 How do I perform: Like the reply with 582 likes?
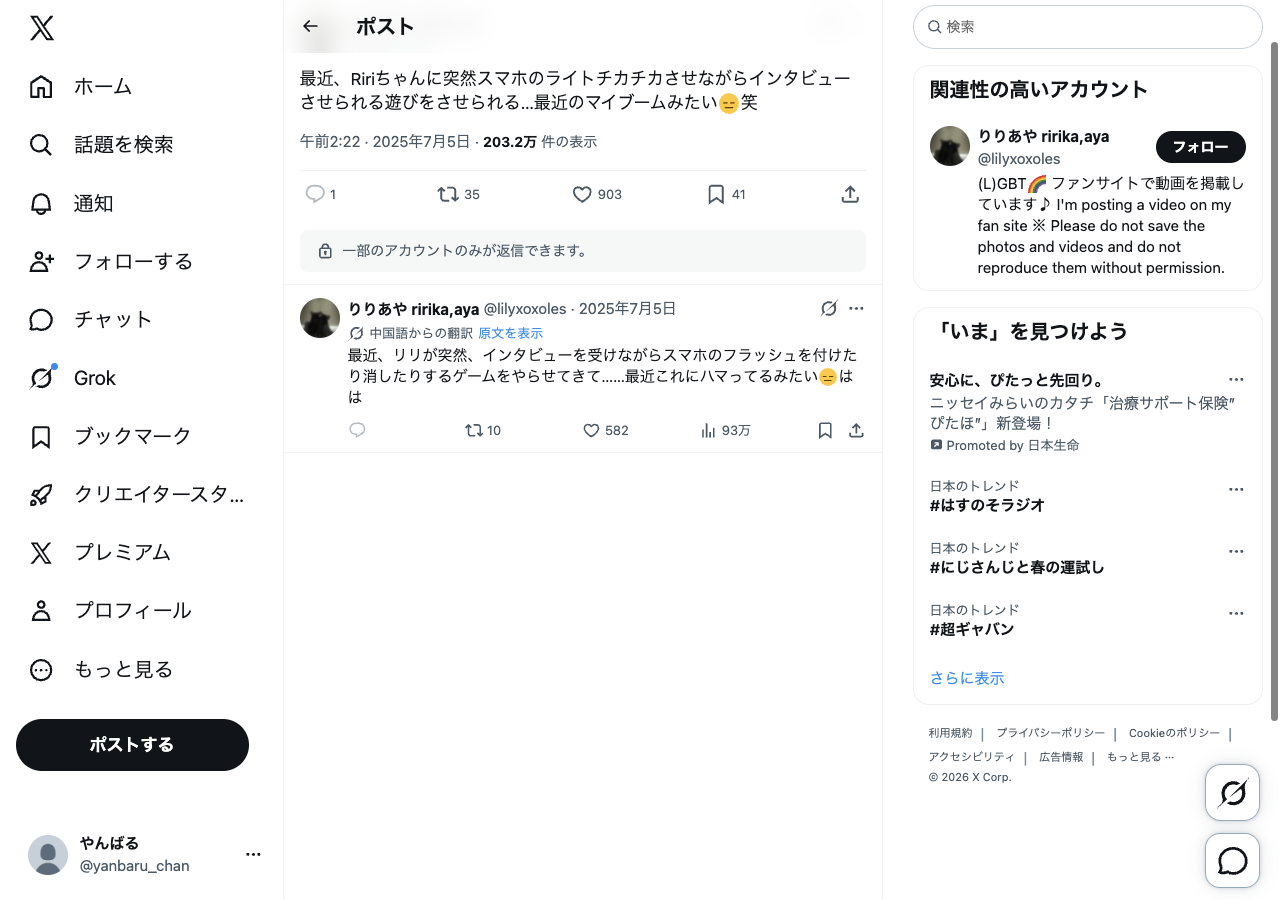point(592,430)
